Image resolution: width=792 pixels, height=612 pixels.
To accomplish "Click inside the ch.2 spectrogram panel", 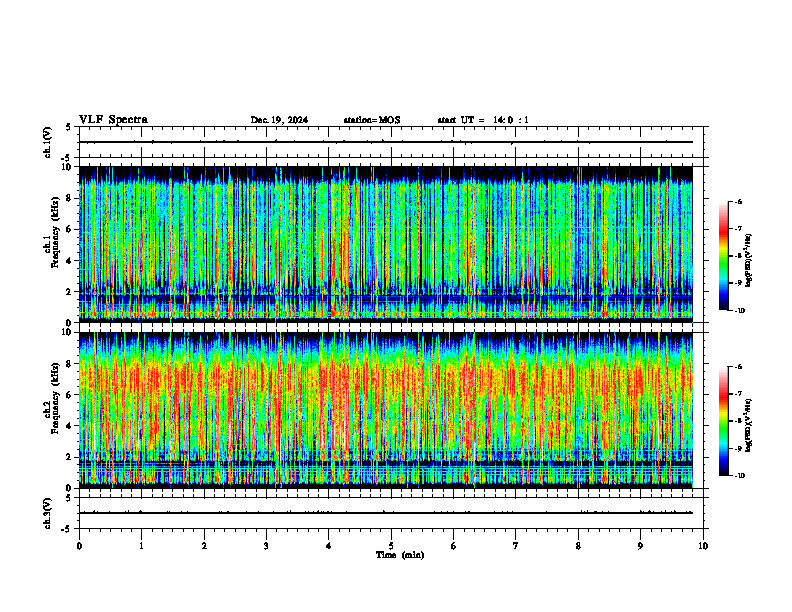I will pyautogui.click(x=386, y=410).
